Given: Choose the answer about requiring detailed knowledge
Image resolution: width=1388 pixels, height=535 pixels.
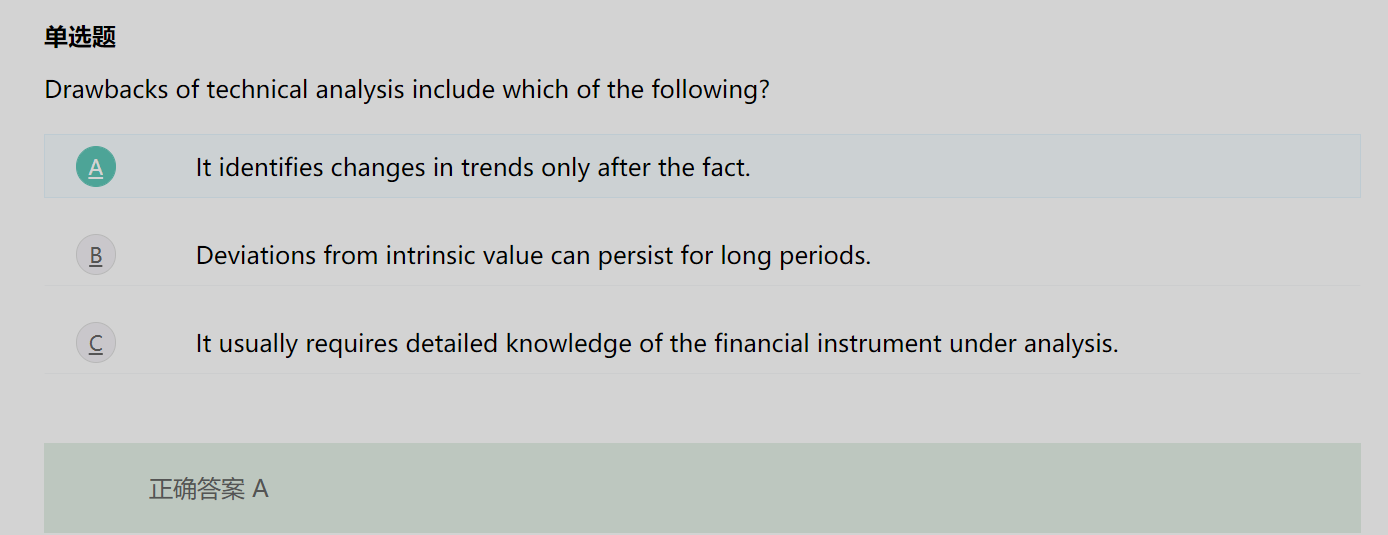Looking at the screenshot, I should tap(656, 343).
